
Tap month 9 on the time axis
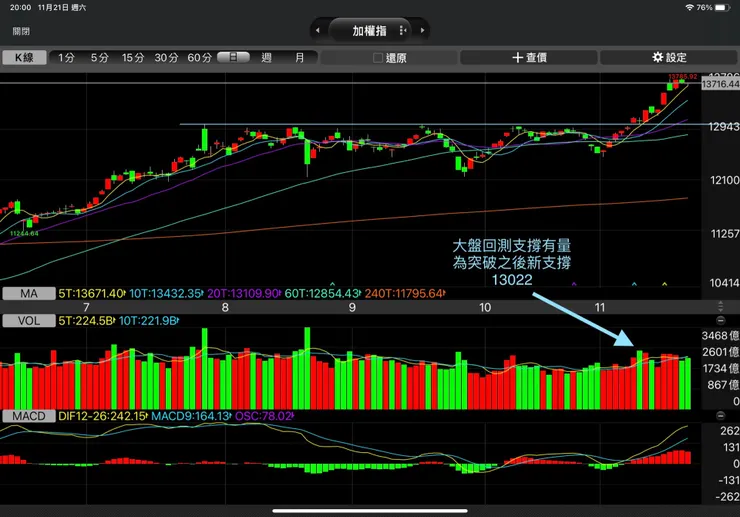352,307
